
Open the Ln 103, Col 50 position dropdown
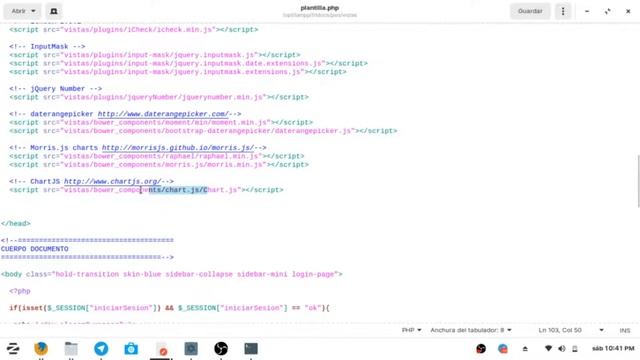tap(571, 330)
